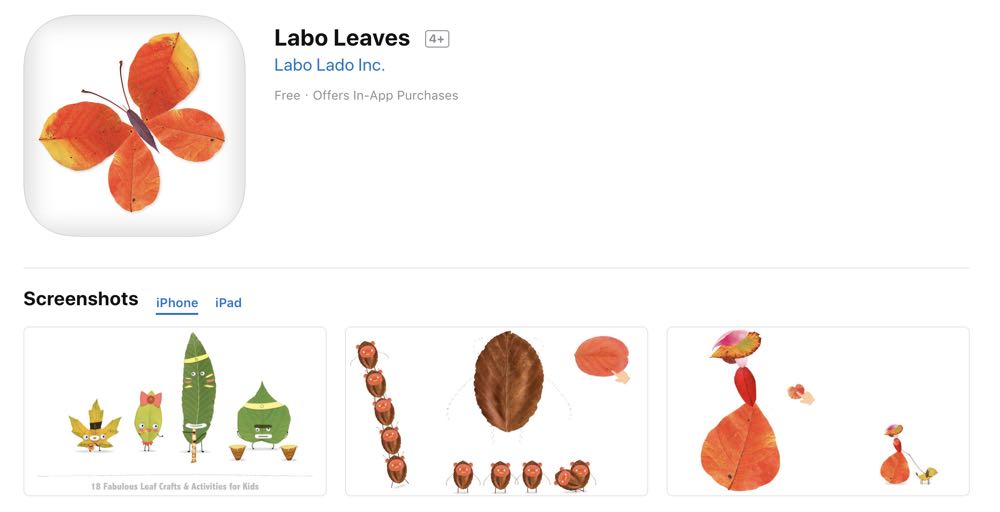Select the tall green leaf playing flute
The image size is (1000, 512).
click(198, 397)
